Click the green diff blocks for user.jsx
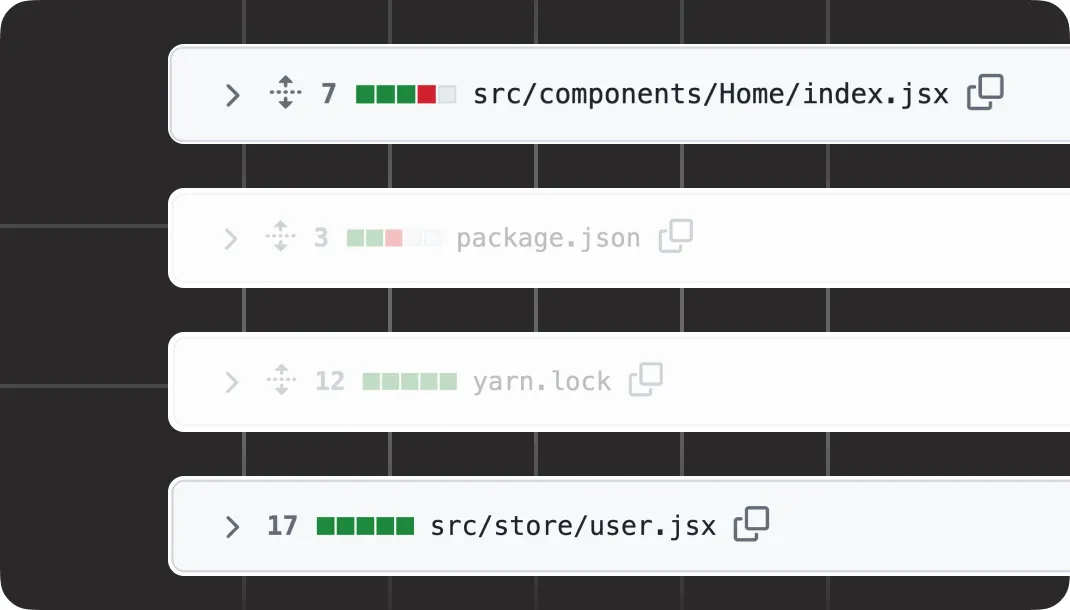 tap(366, 524)
